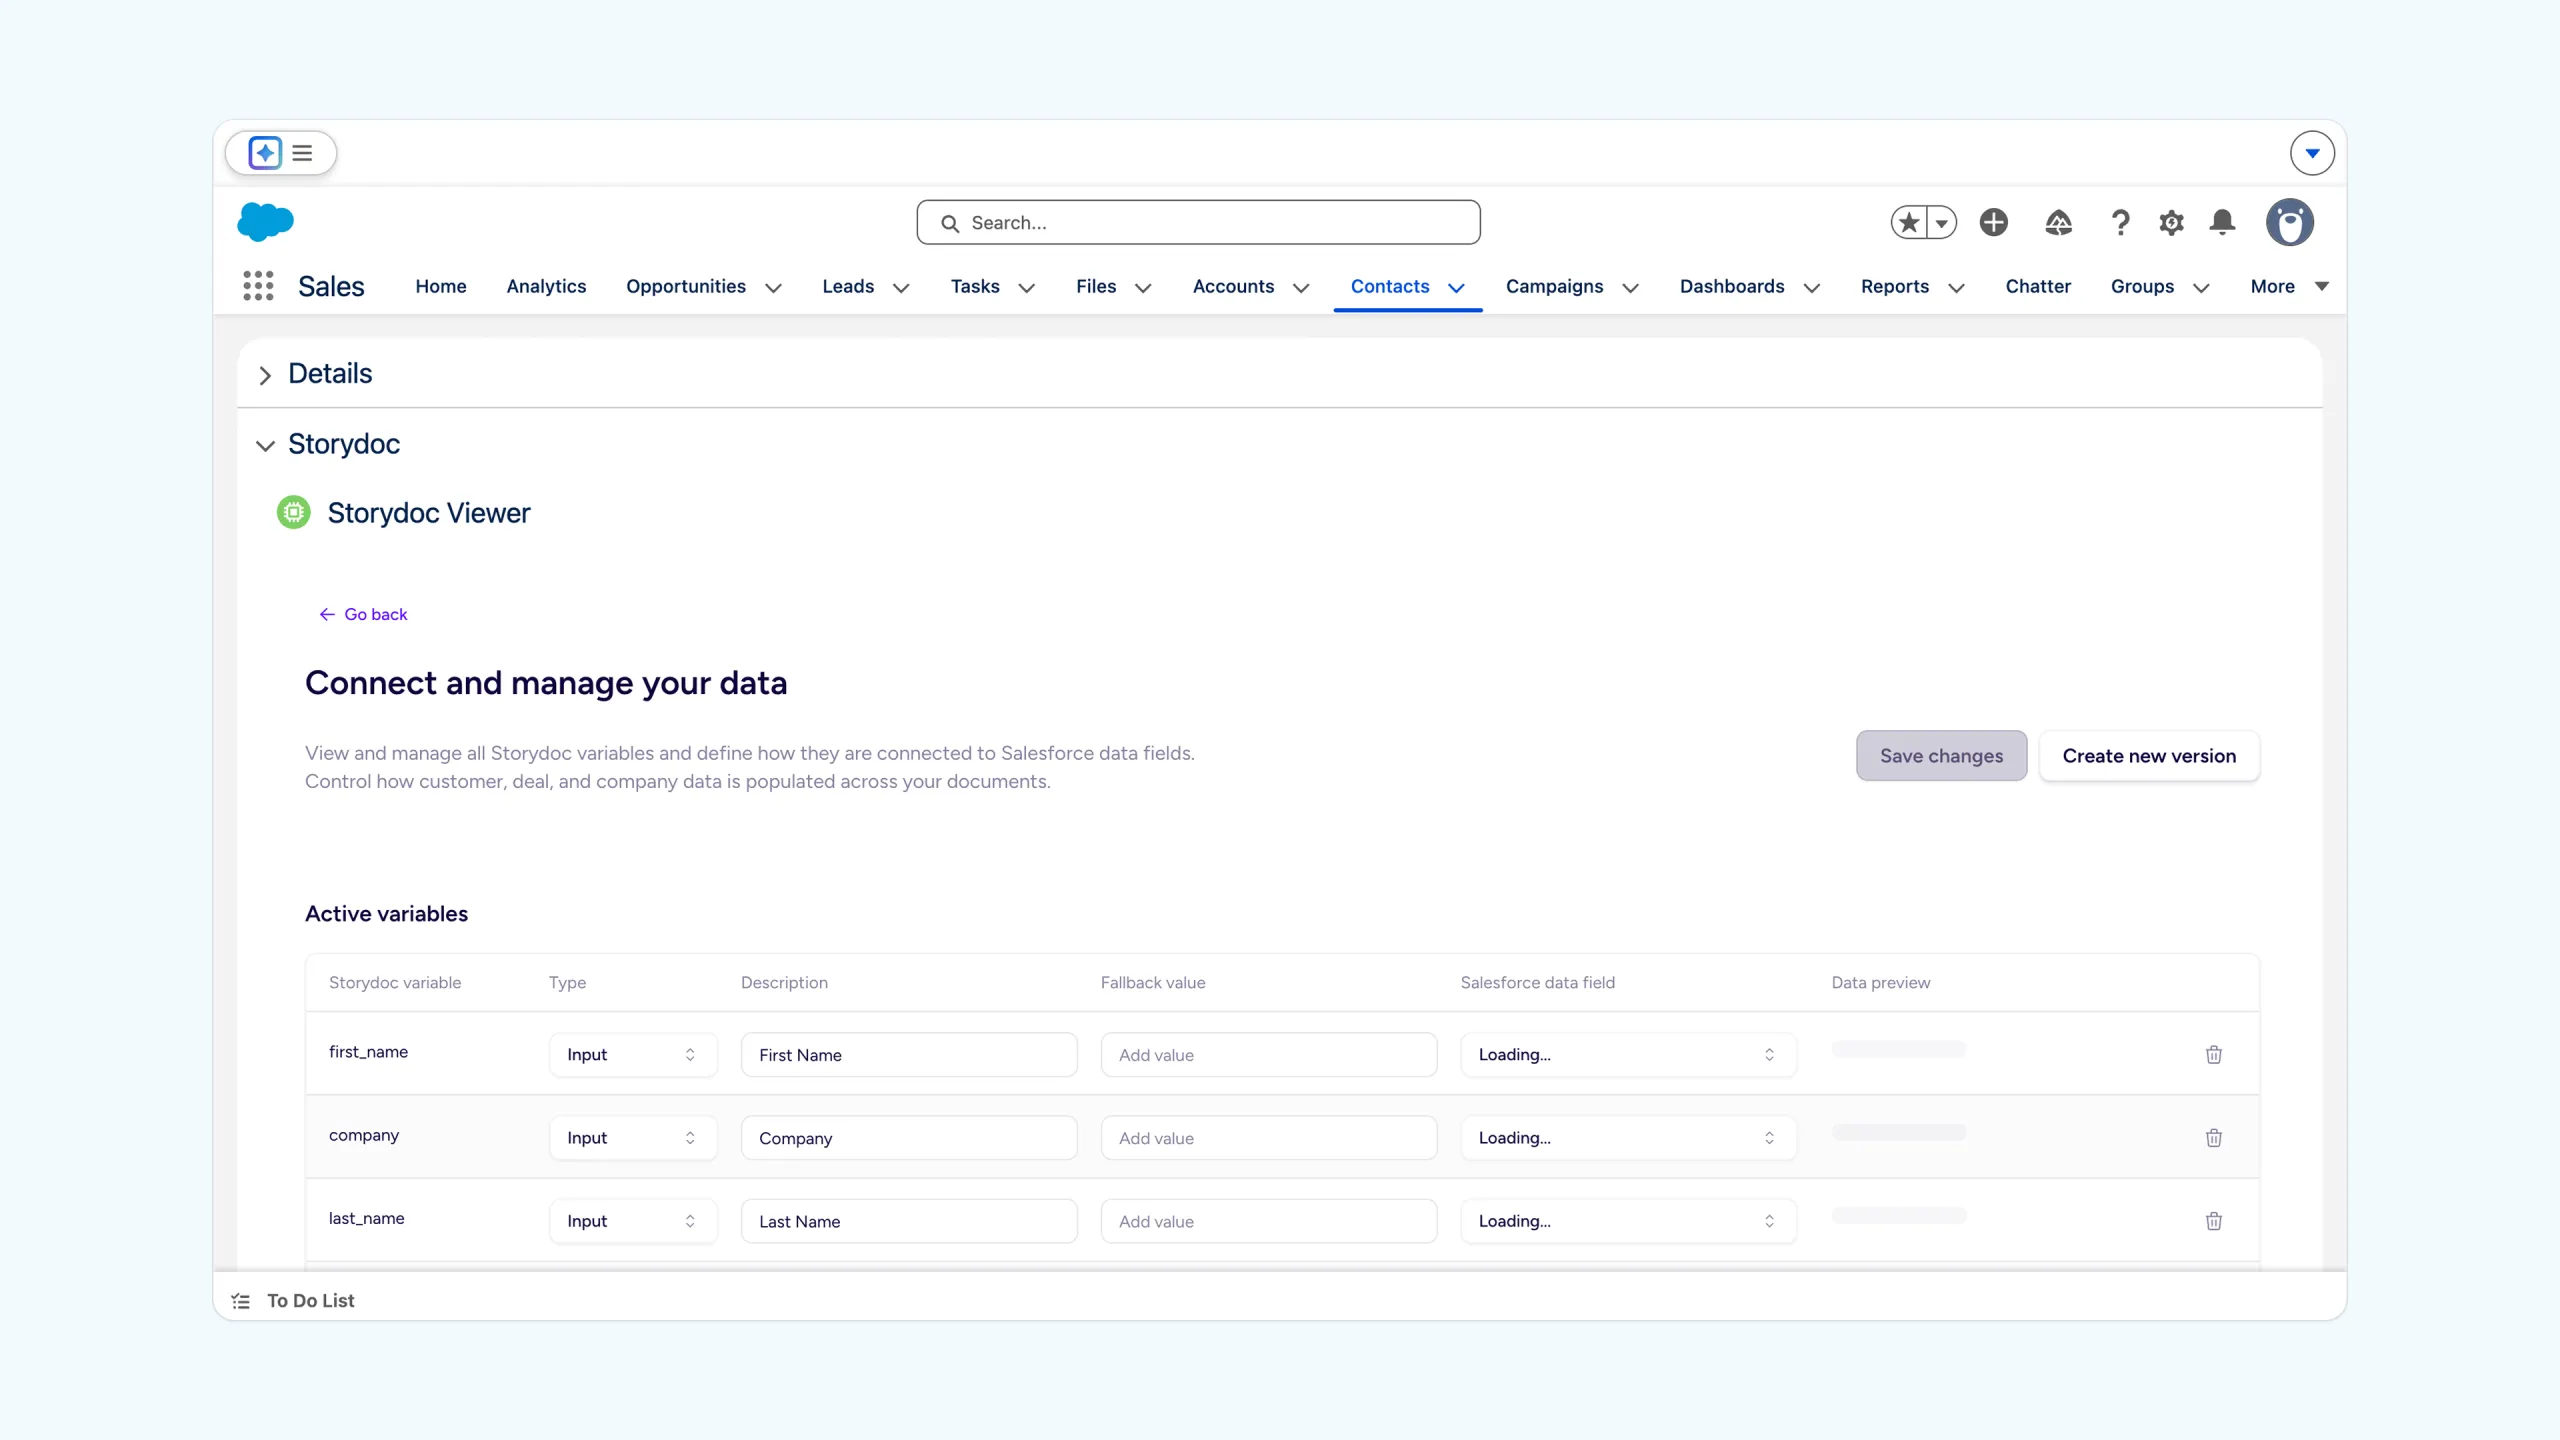Image resolution: width=2560 pixels, height=1440 pixels.
Task: Open the Chatter tab
Action: pyautogui.click(x=2038, y=286)
